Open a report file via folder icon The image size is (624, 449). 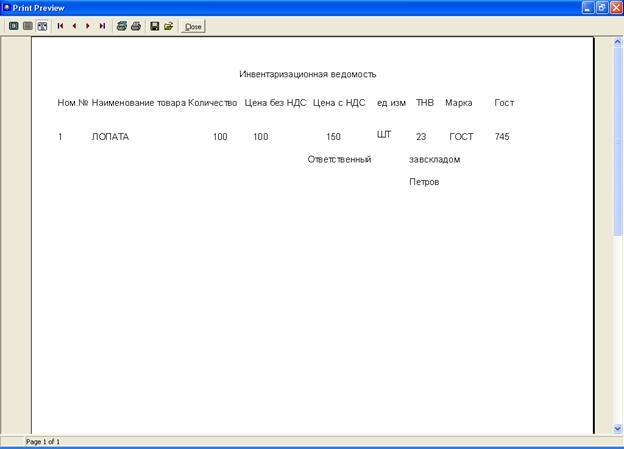click(169, 26)
